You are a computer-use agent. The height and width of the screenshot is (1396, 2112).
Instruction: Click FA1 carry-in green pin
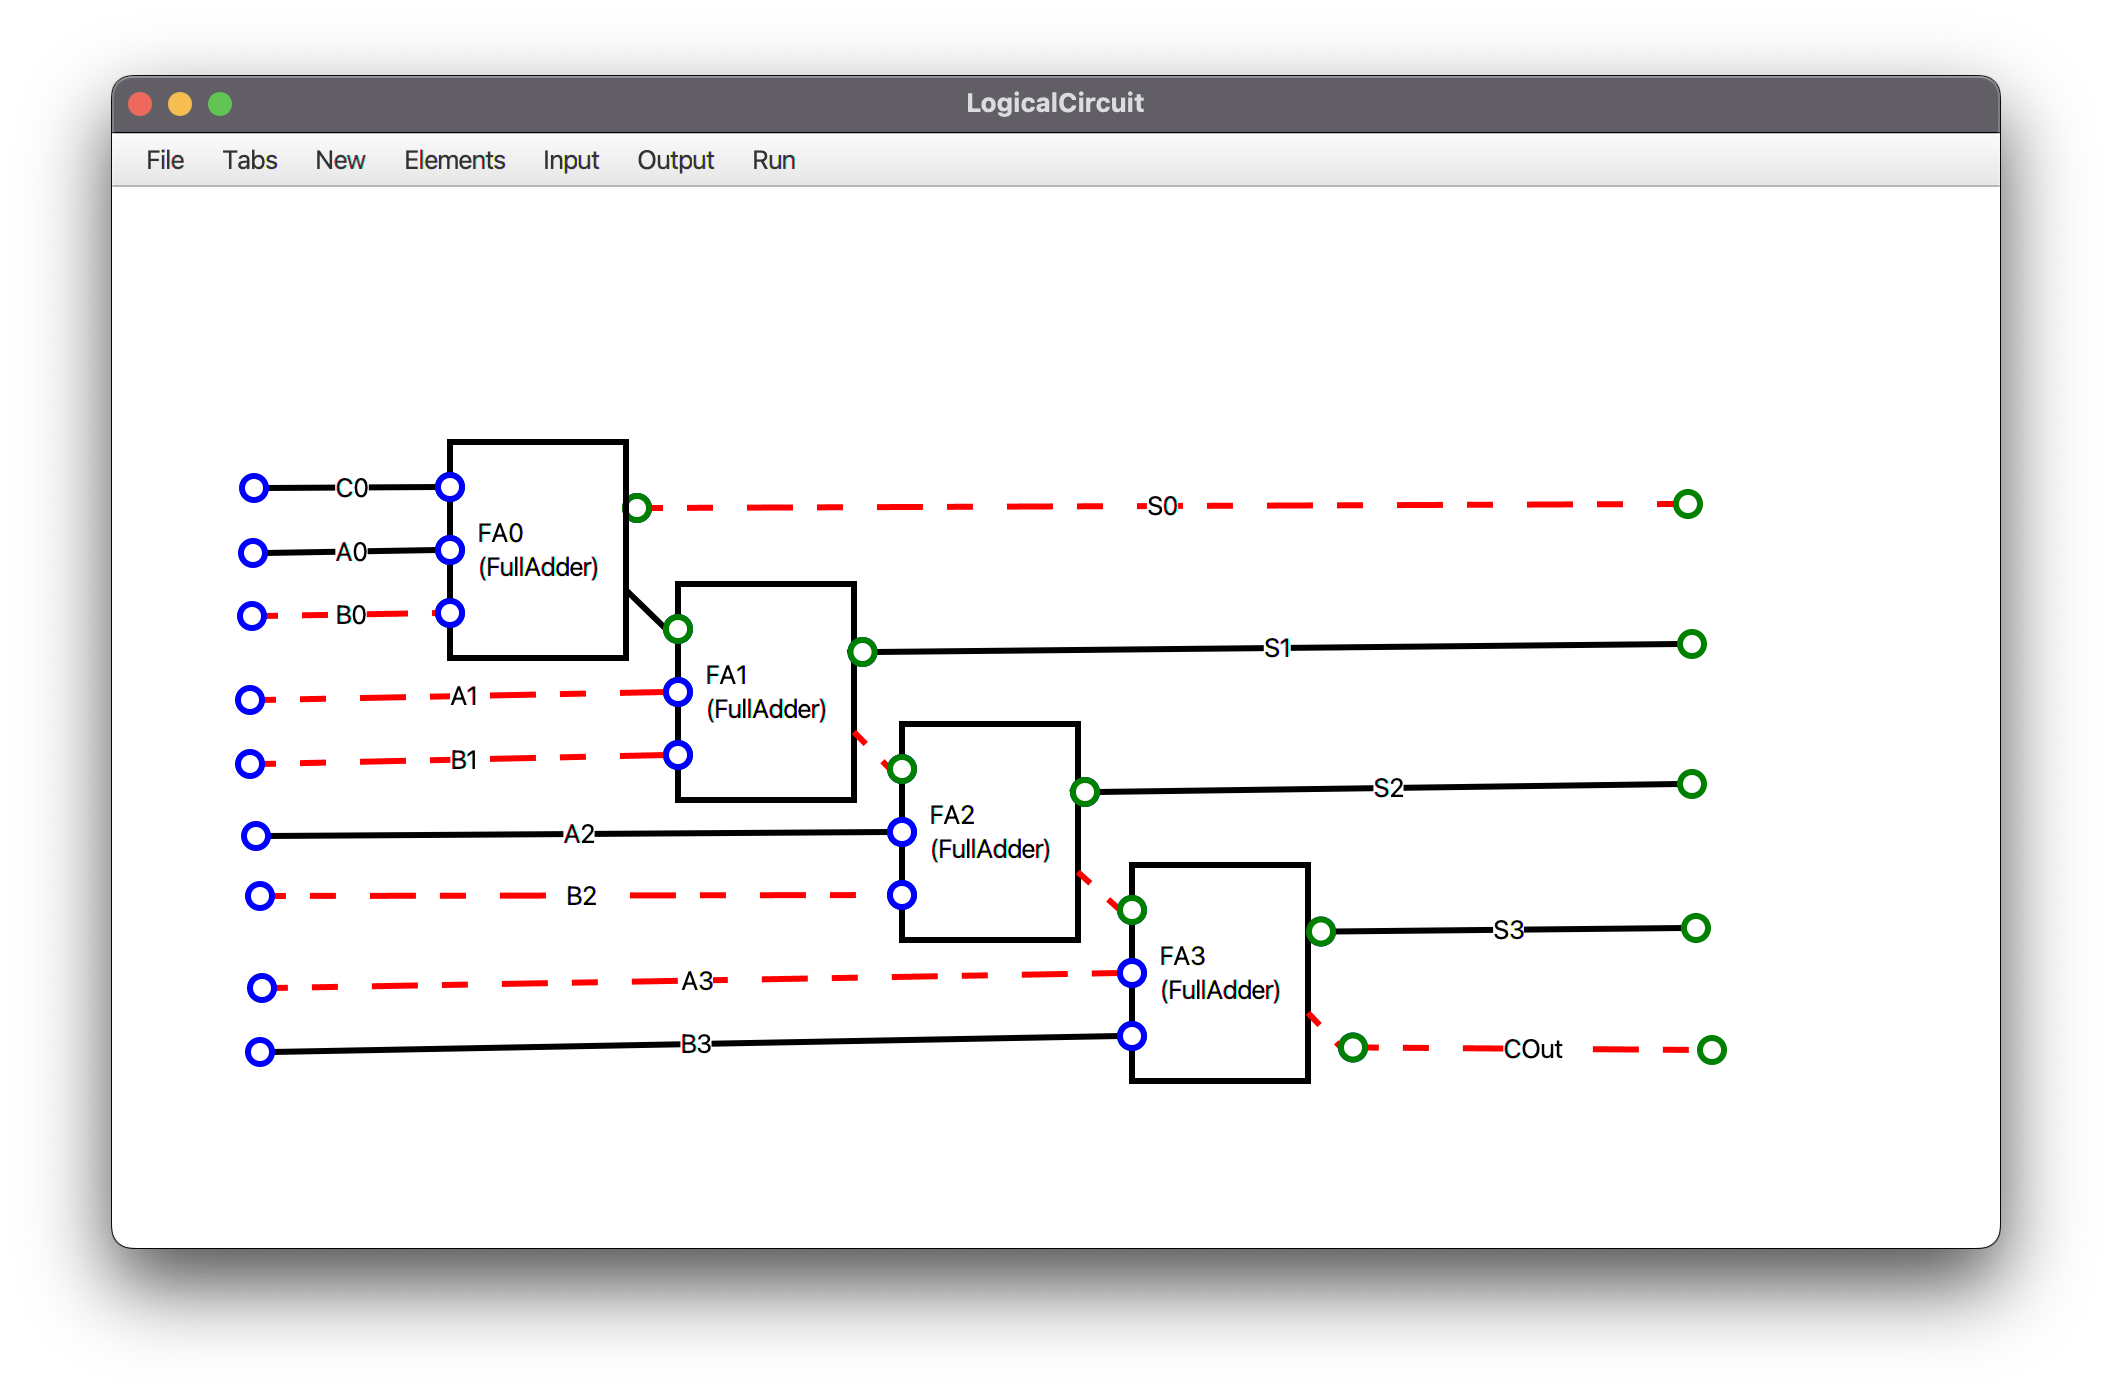pyautogui.click(x=678, y=629)
